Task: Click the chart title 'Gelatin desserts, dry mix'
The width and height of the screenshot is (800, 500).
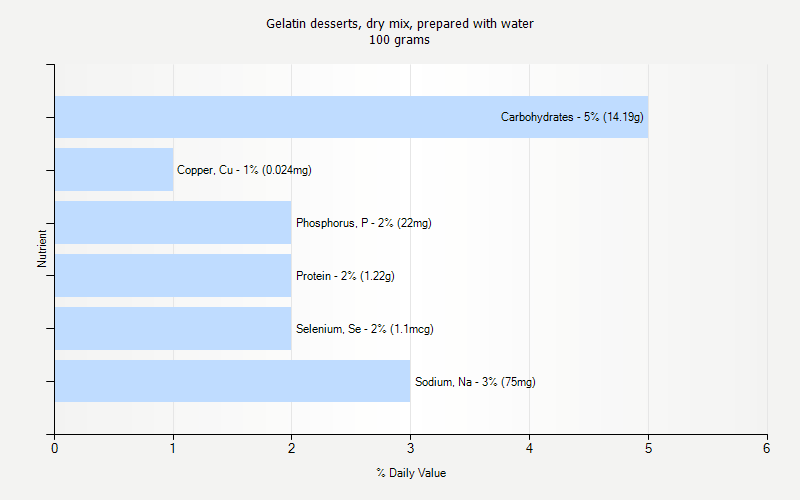Action: [x=400, y=24]
